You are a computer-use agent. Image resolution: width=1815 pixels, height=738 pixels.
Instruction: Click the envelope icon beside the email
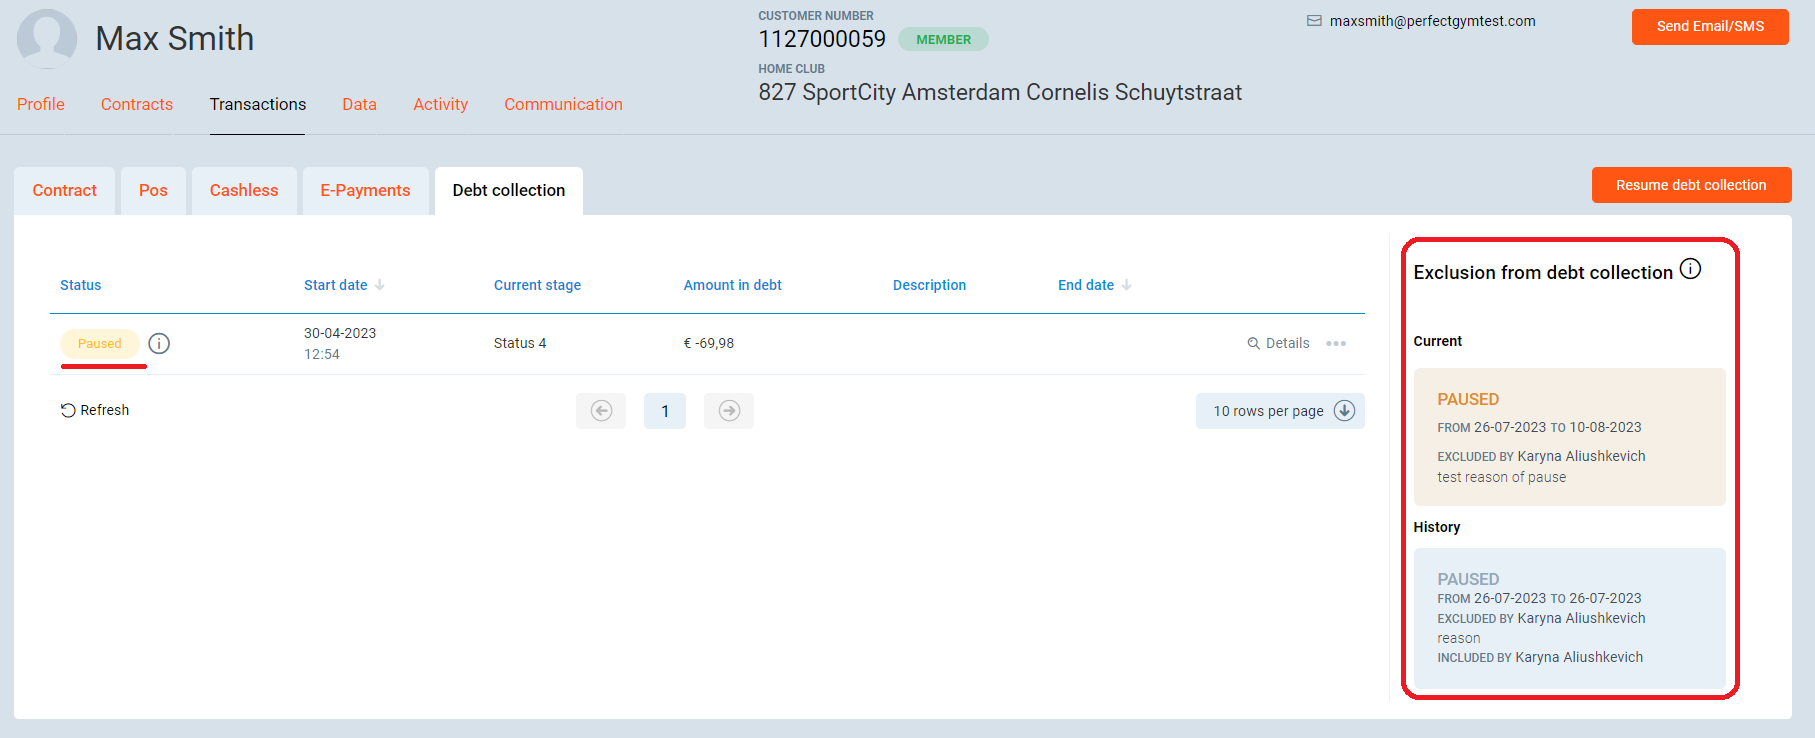coord(1314,21)
